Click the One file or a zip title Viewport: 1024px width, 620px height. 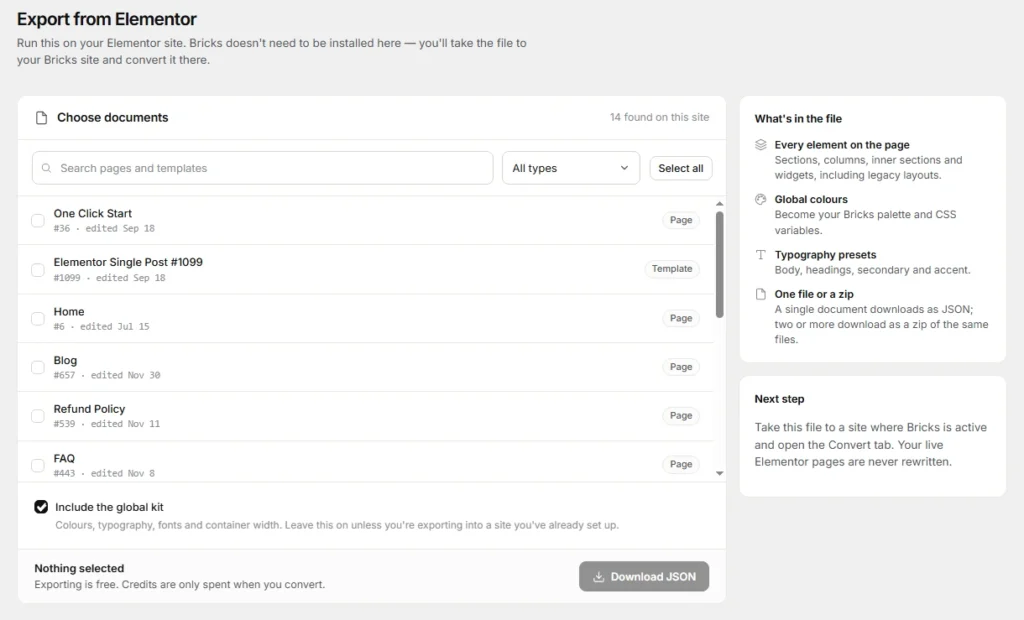pyautogui.click(x=814, y=294)
